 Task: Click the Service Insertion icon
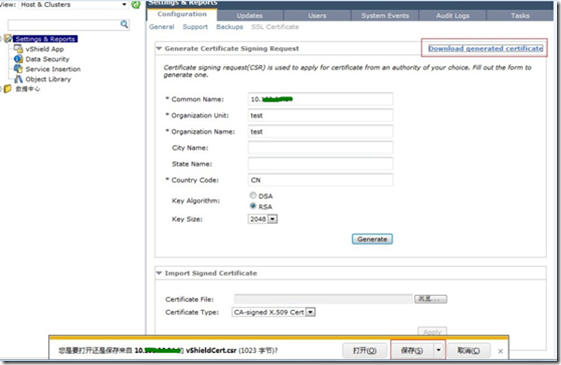[19, 69]
